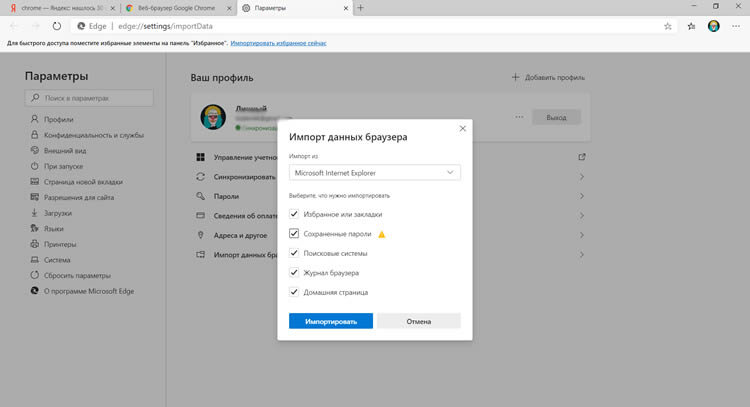This screenshot has width=750, height=407.
Task: Toggle the Журнал браузера checkbox
Action: point(294,273)
